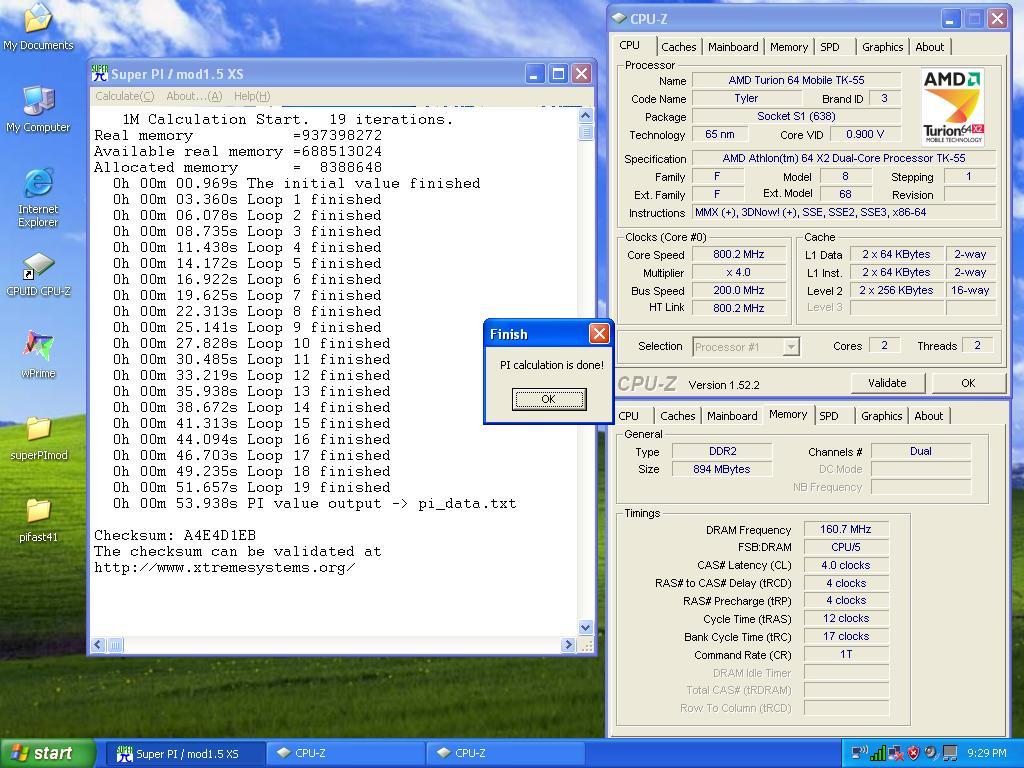Screen dimensions: 1024x768
Task: Open superPImod folder on desktop
Action: click(39, 437)
